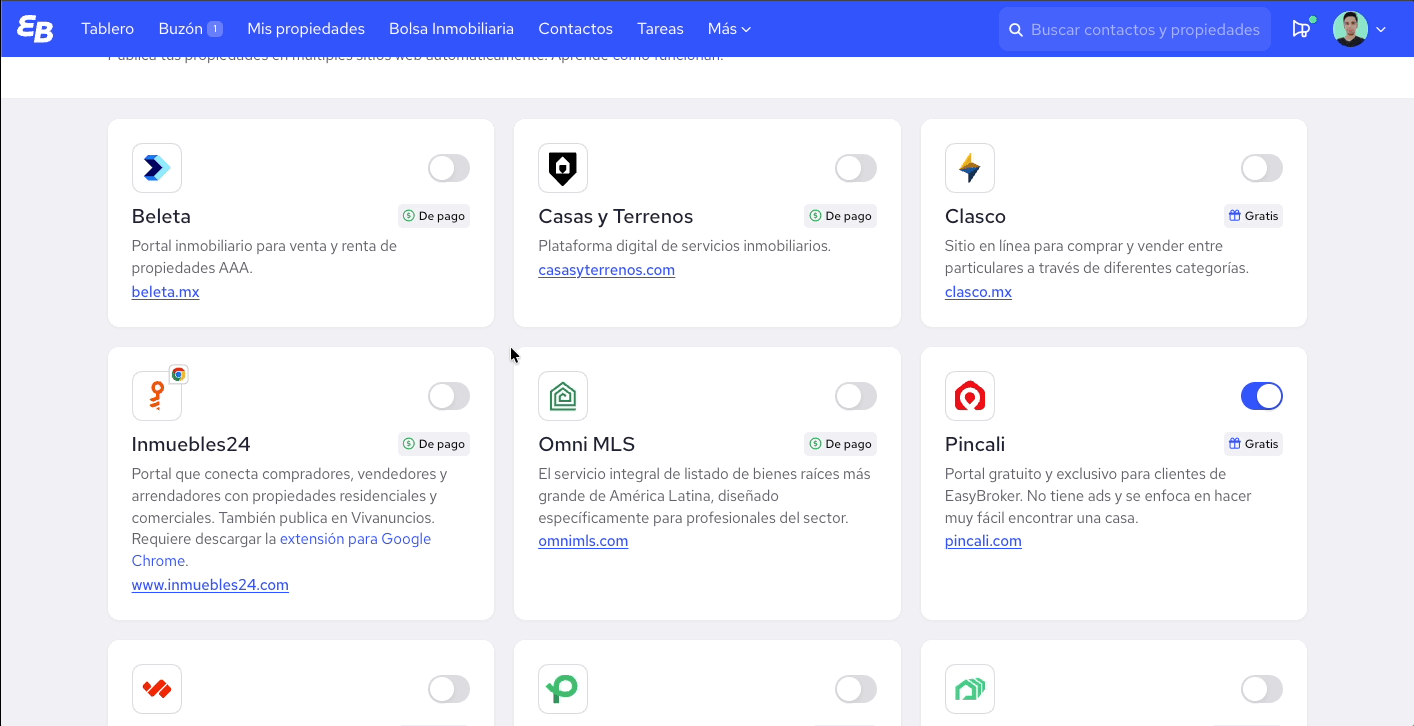Click the De pago badge on Beleta

(434, 216)
